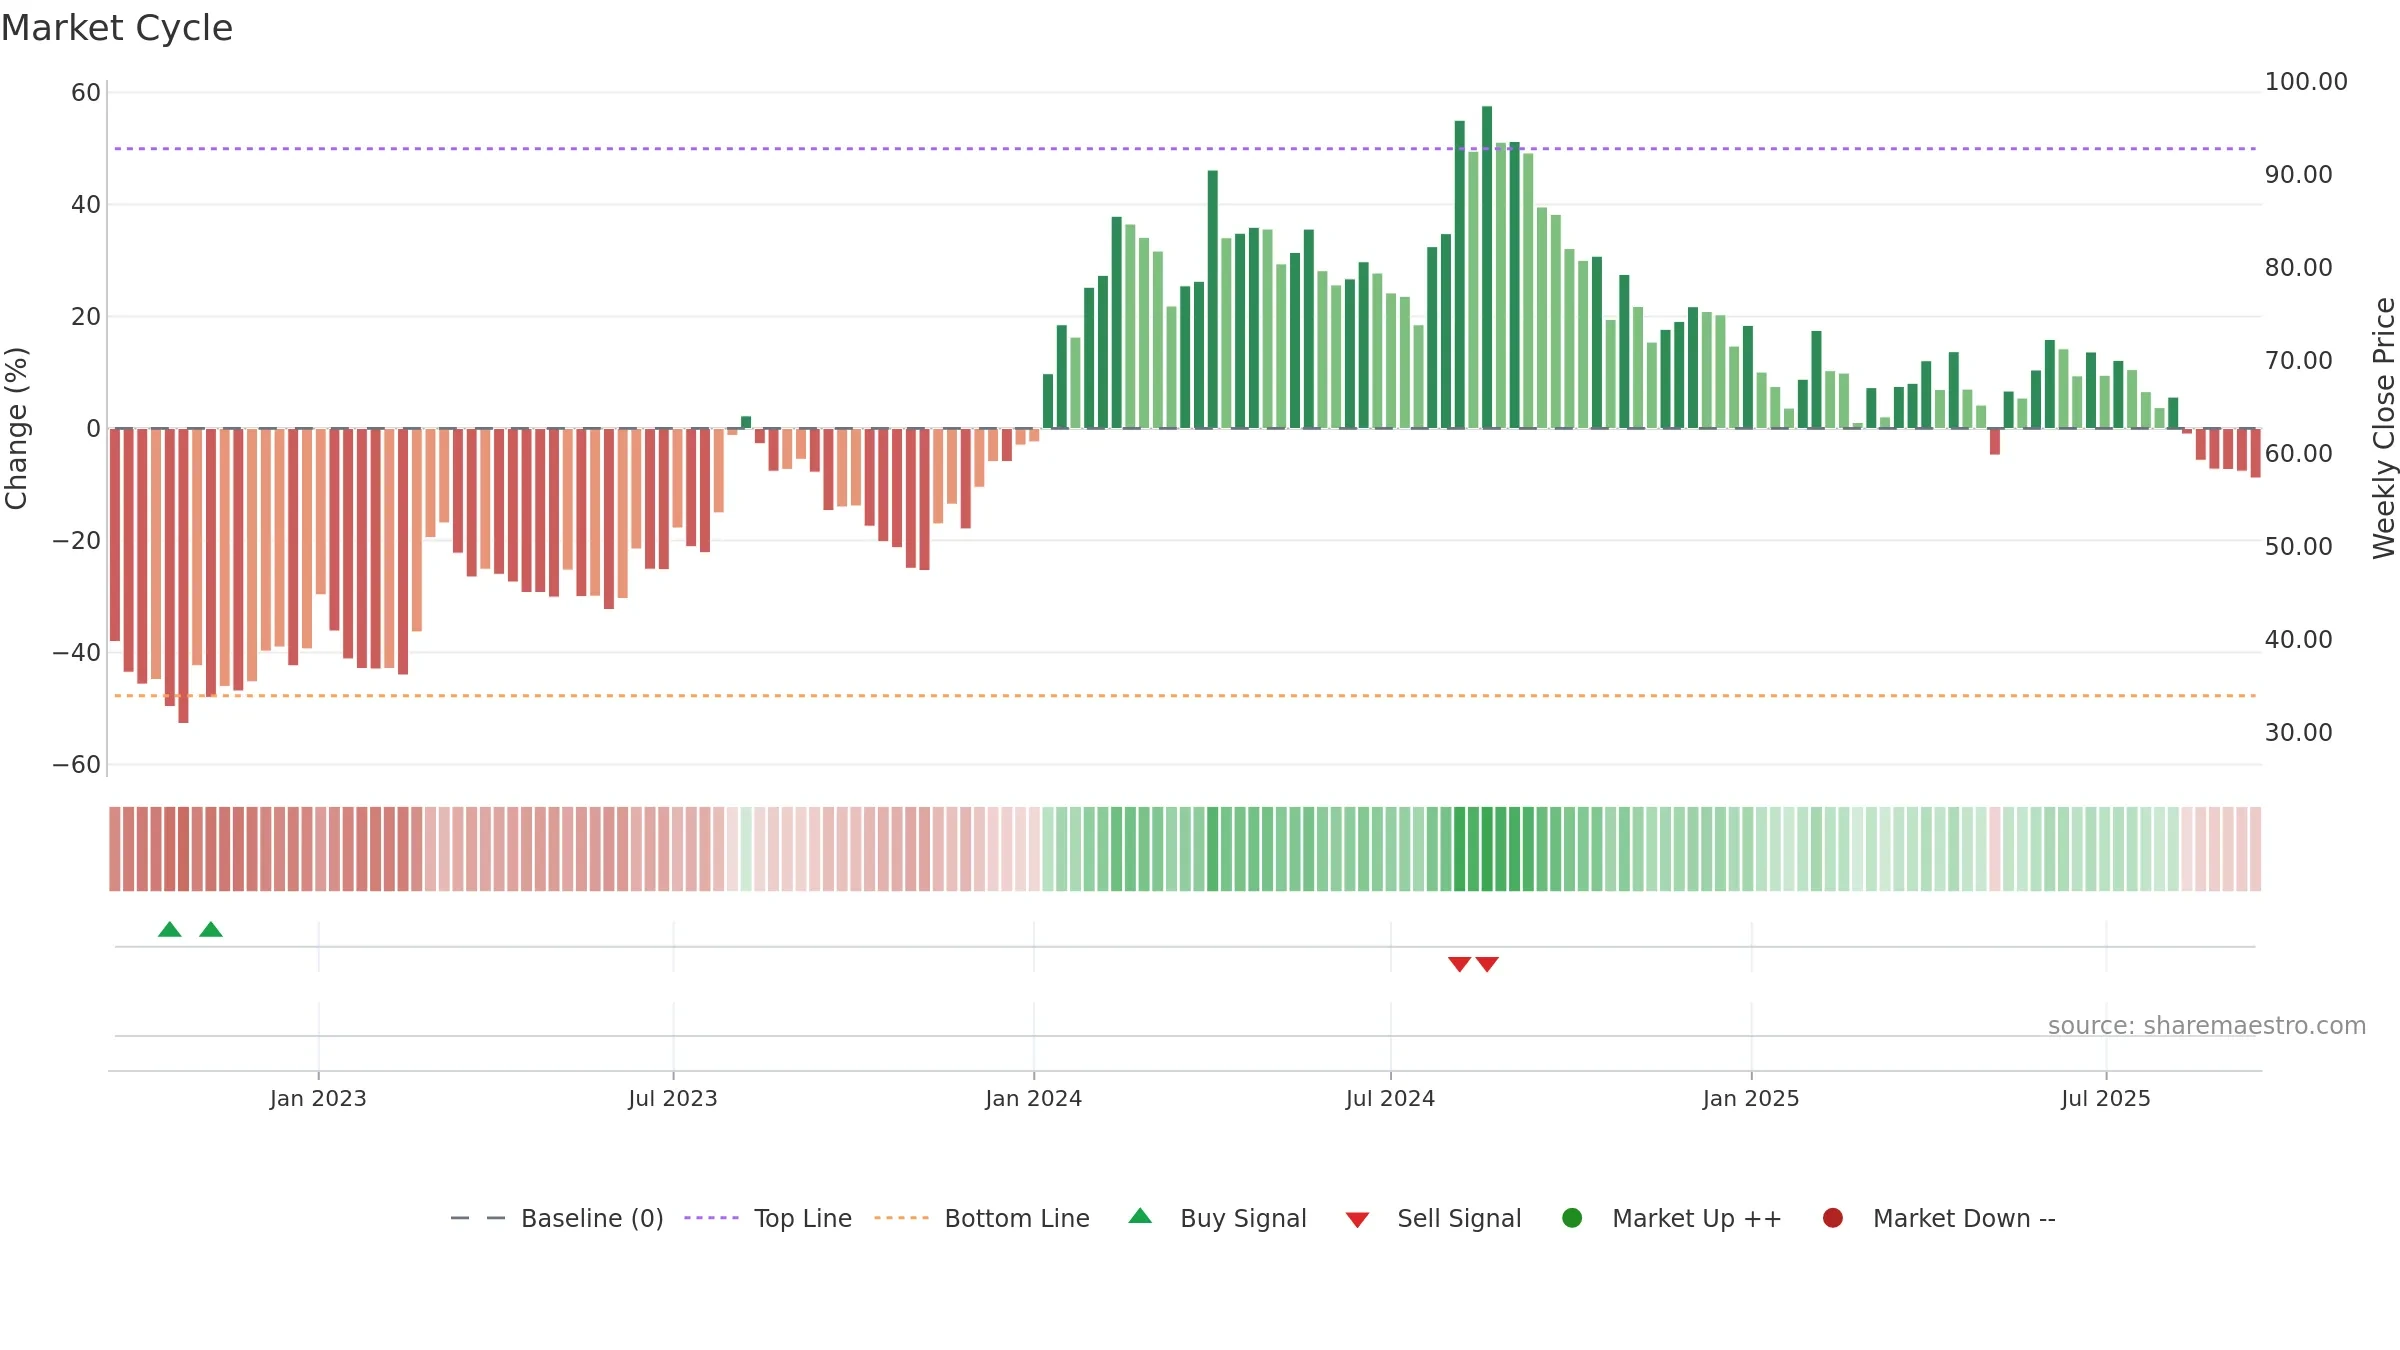
Task: Toggle the Bottom Line legend entry
Action: [x=982, y=1218]
